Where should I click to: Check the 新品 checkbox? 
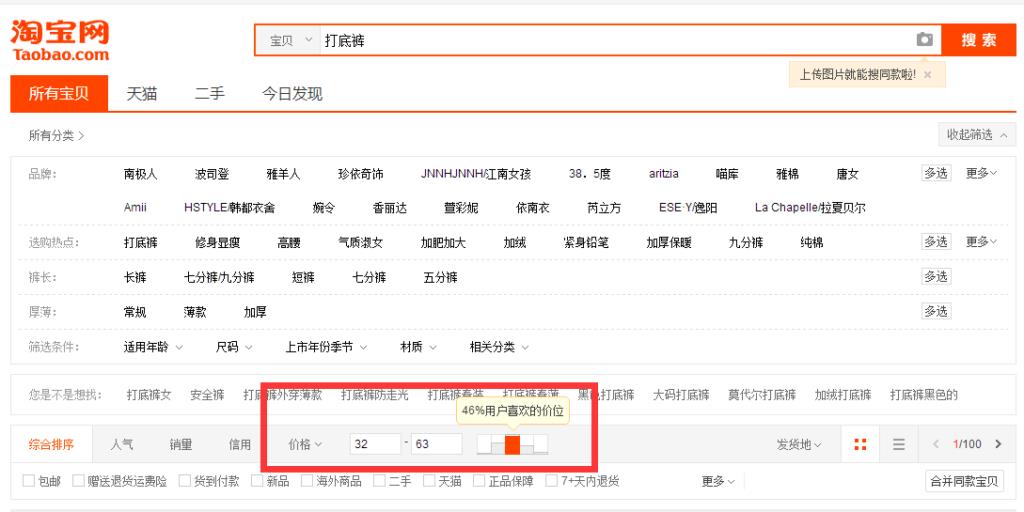[257, 481]
